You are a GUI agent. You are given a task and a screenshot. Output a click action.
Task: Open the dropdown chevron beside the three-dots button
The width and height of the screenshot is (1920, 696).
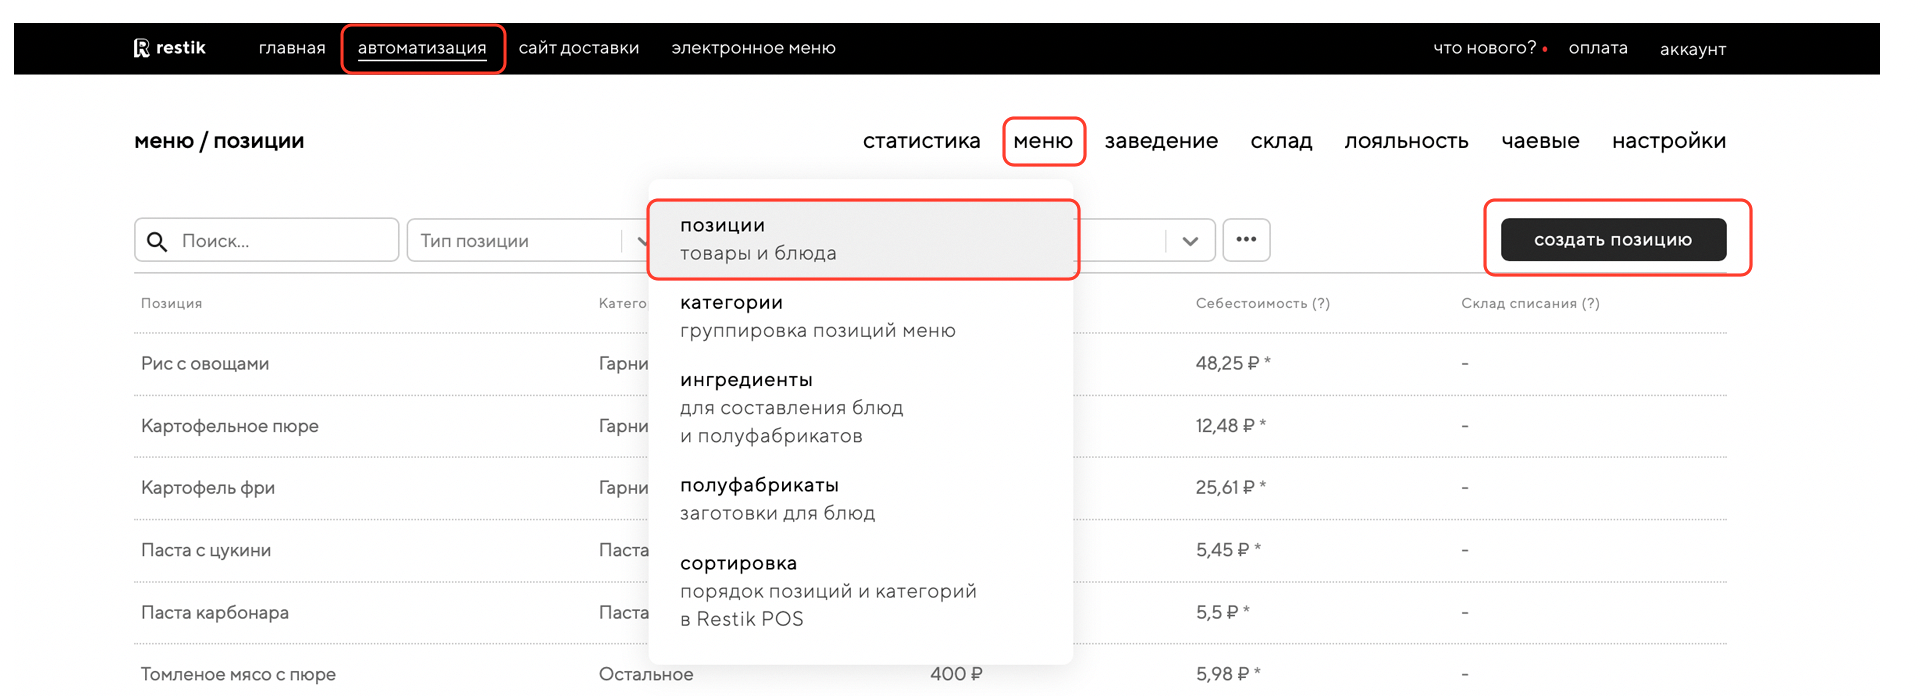1190,241
